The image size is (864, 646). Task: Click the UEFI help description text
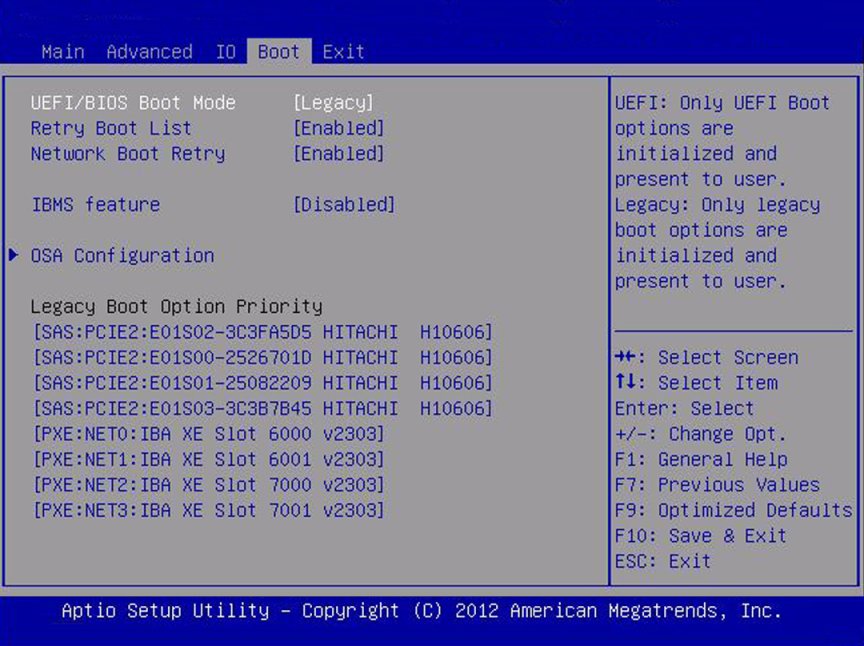722,141
